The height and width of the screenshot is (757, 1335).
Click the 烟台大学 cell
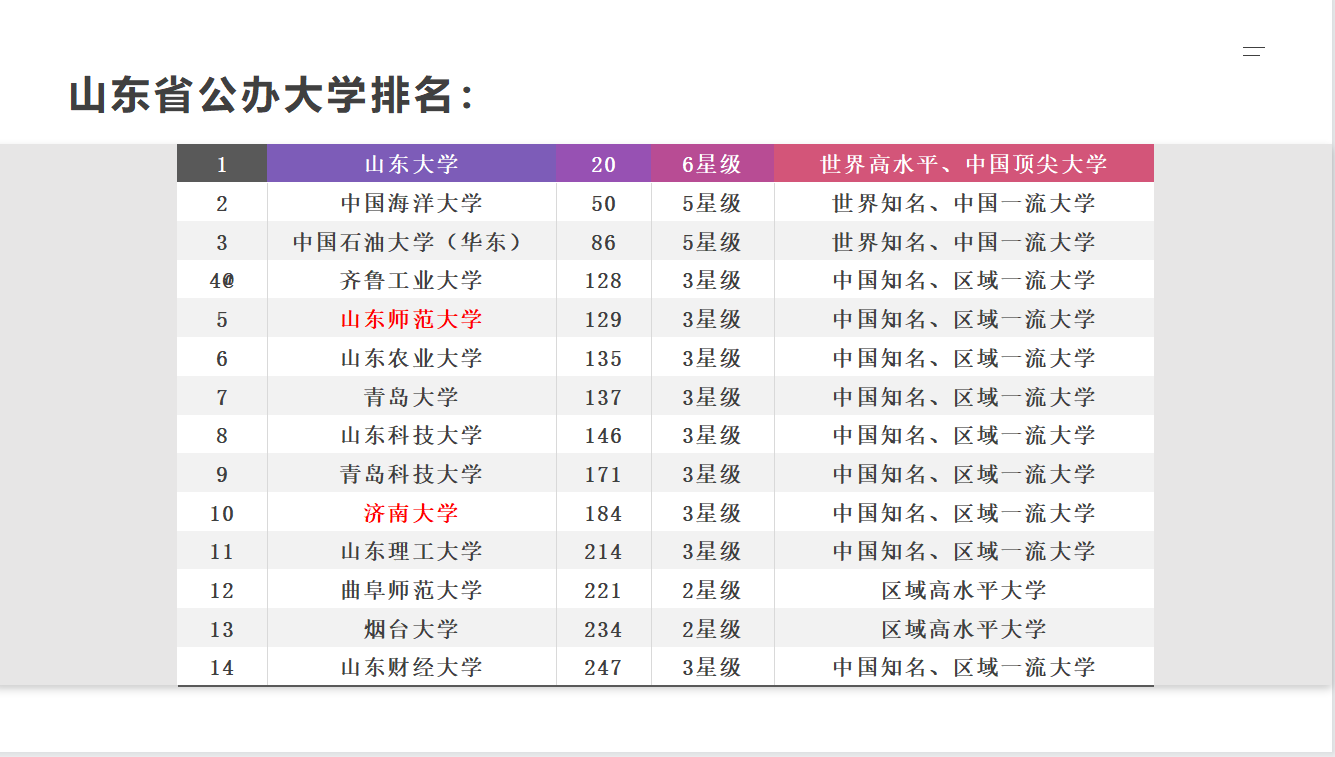coord(411,629)
